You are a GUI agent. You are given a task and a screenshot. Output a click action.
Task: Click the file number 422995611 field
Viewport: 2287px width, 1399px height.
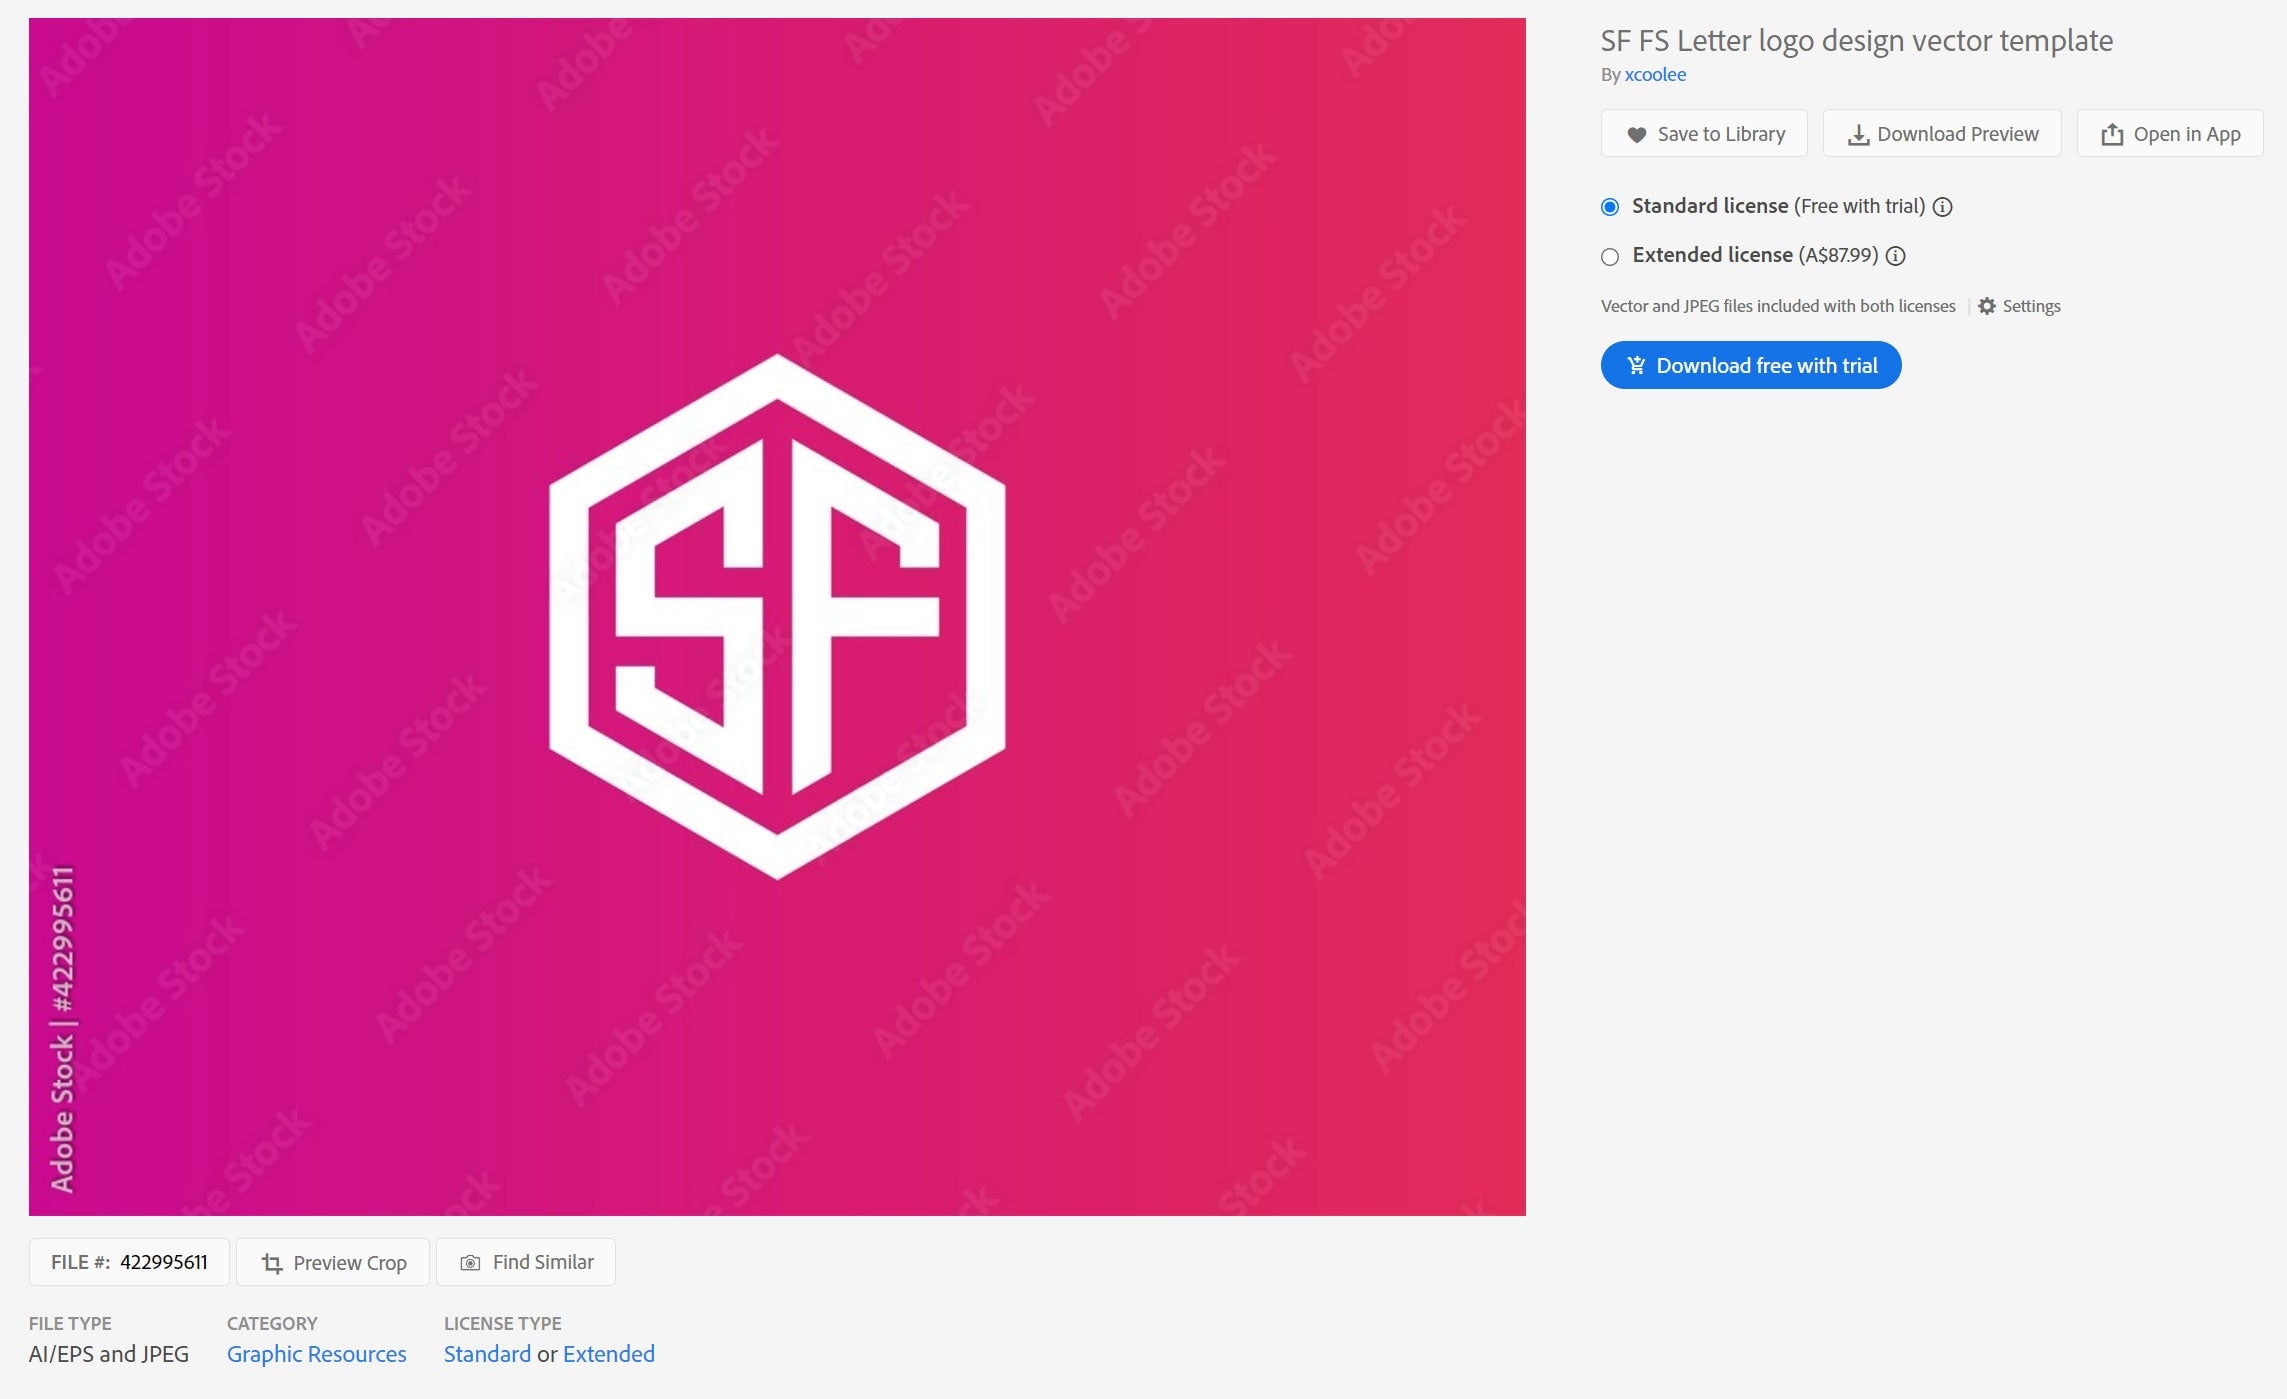(x=129, y=1262)
